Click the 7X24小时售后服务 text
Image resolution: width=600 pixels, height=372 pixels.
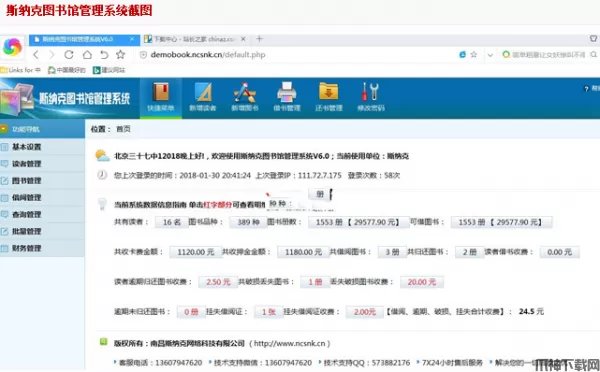click(452, 362)
